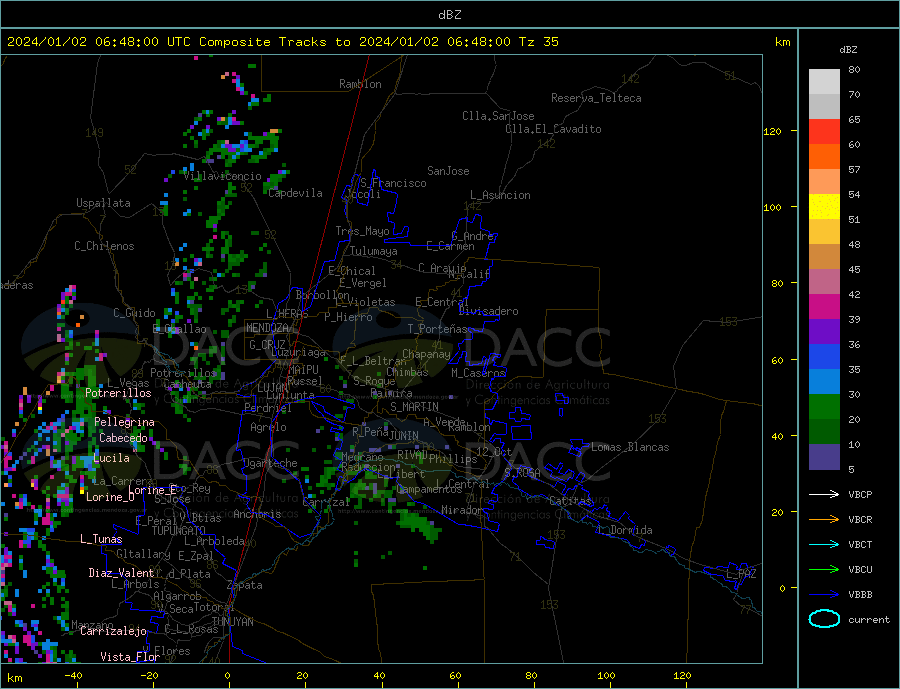Image resolution: width=900 pixels, height=689 pixels.
Task: Click the Diaz_Valent label
Action: tap(122, 573)
